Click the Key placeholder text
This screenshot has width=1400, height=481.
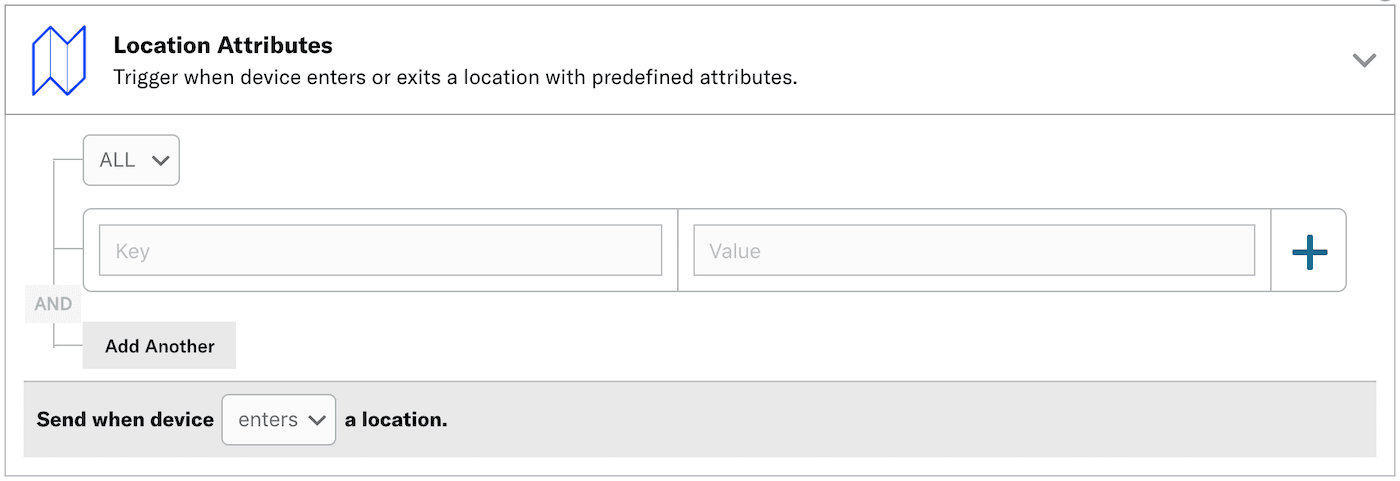pyautogui.click(x=132, y=251)
